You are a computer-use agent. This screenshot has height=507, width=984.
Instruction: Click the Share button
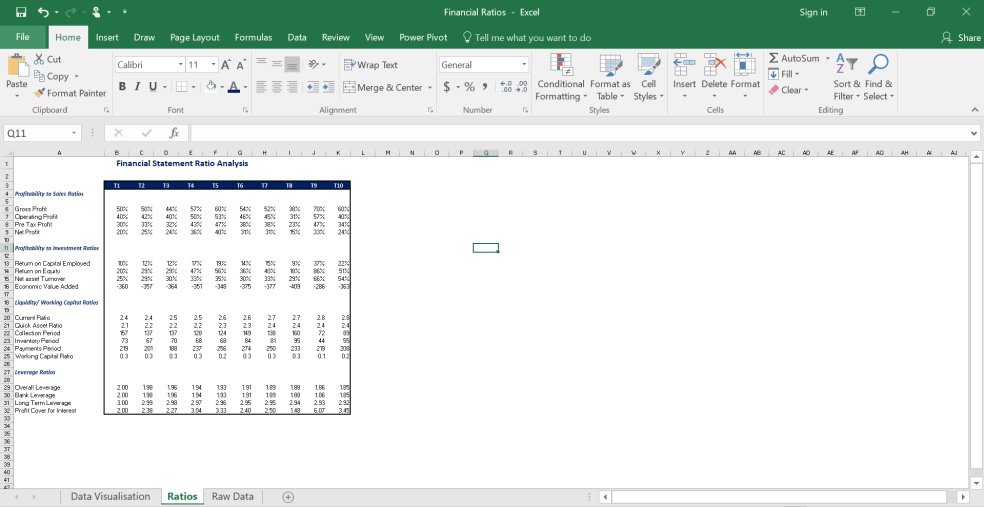tap(961, 38)
